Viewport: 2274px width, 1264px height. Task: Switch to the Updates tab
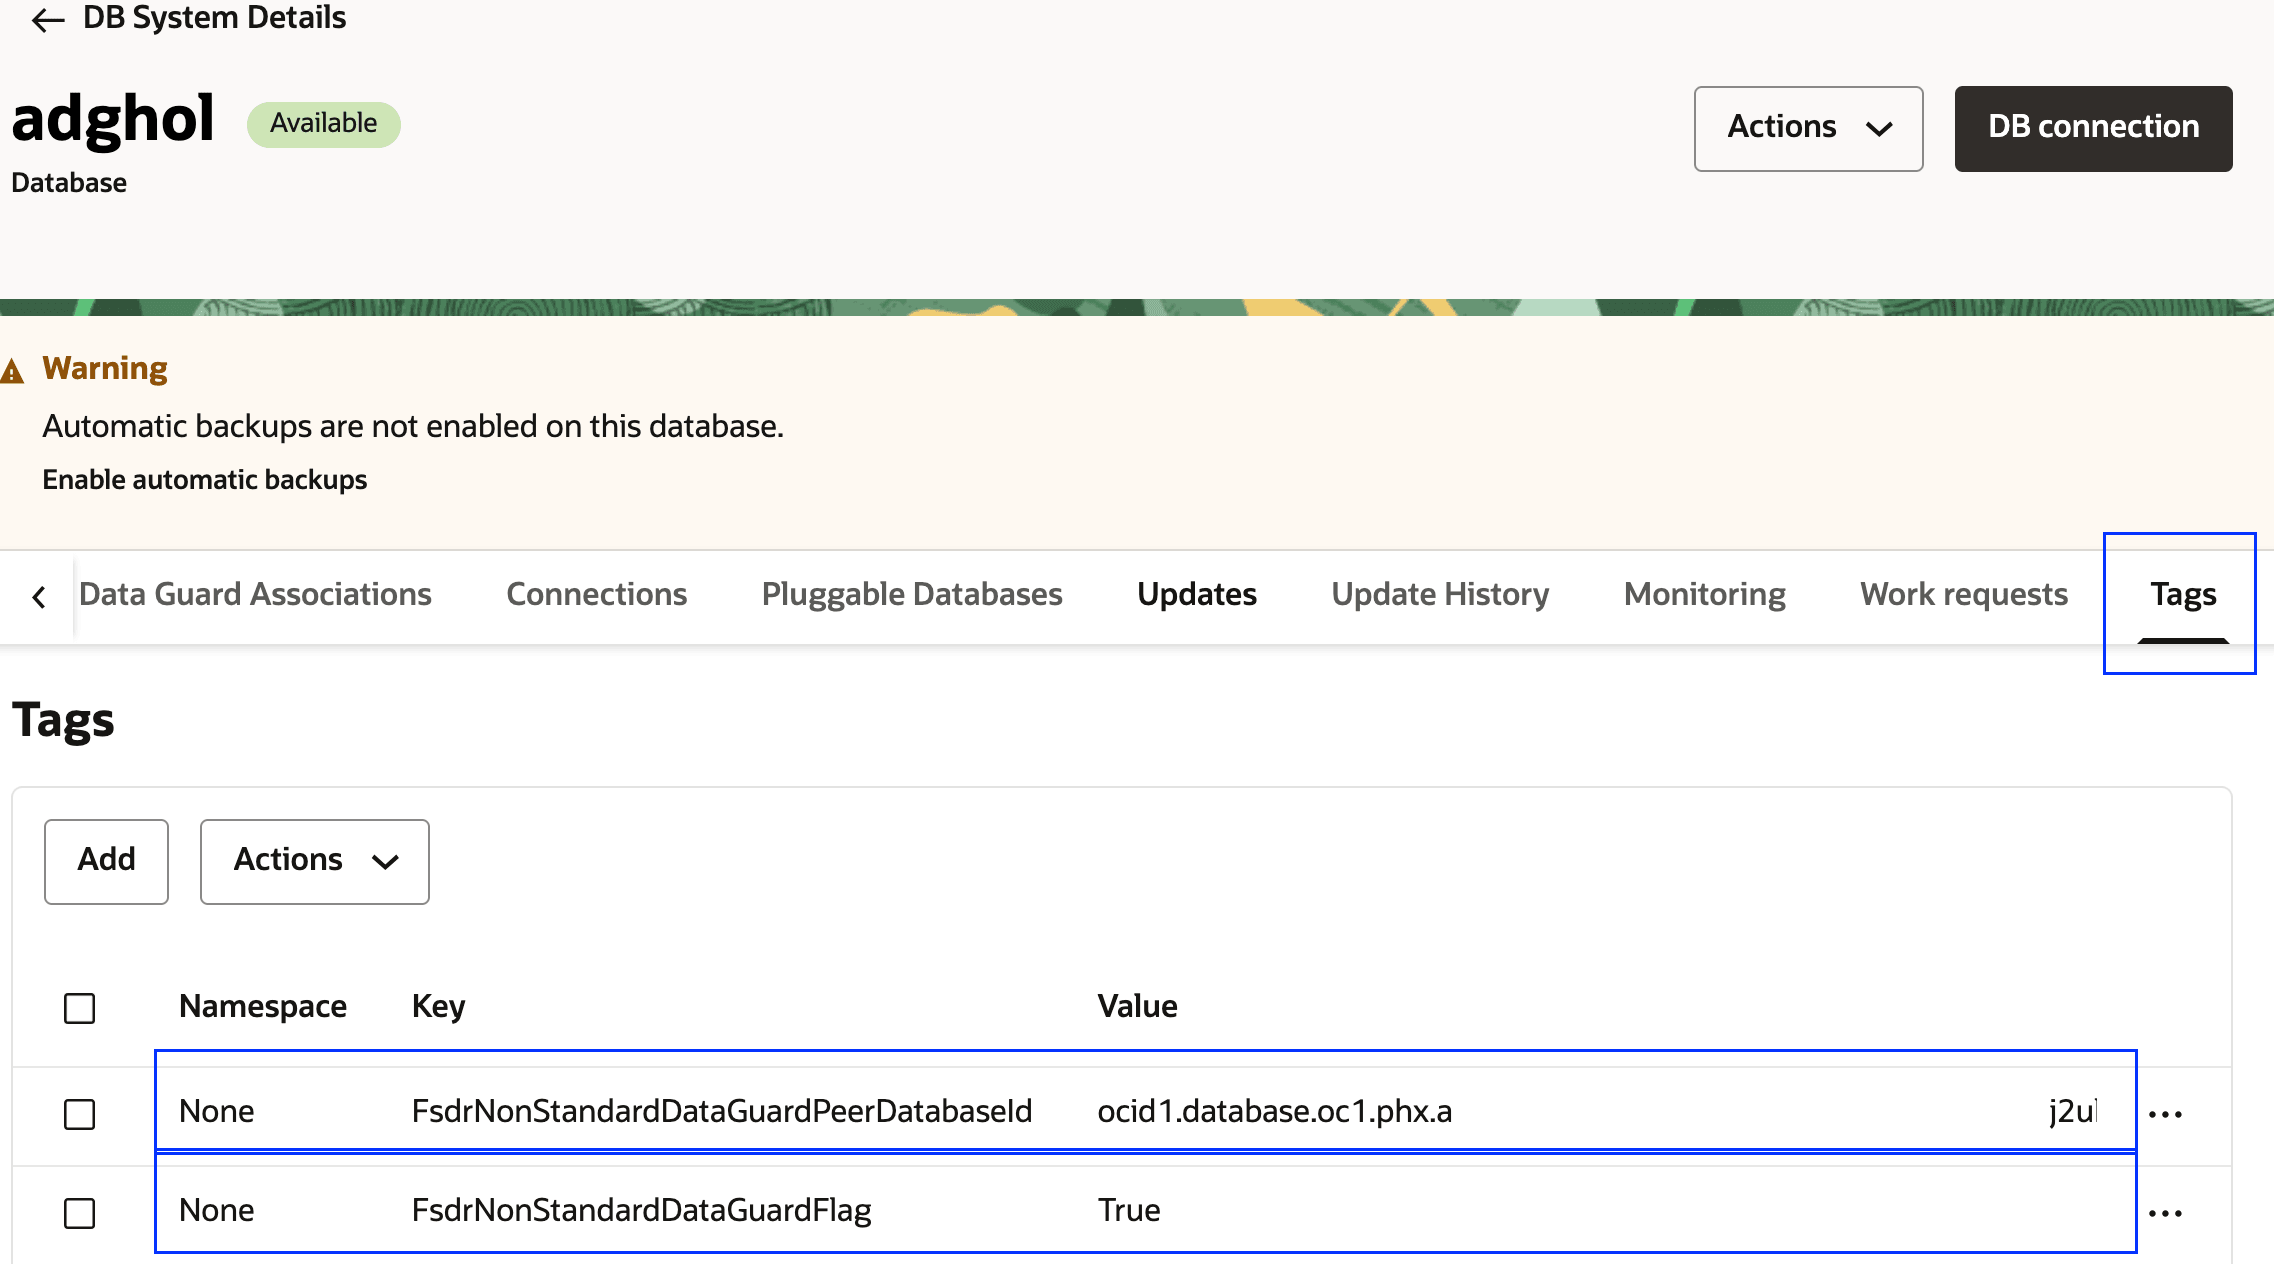1196,594
